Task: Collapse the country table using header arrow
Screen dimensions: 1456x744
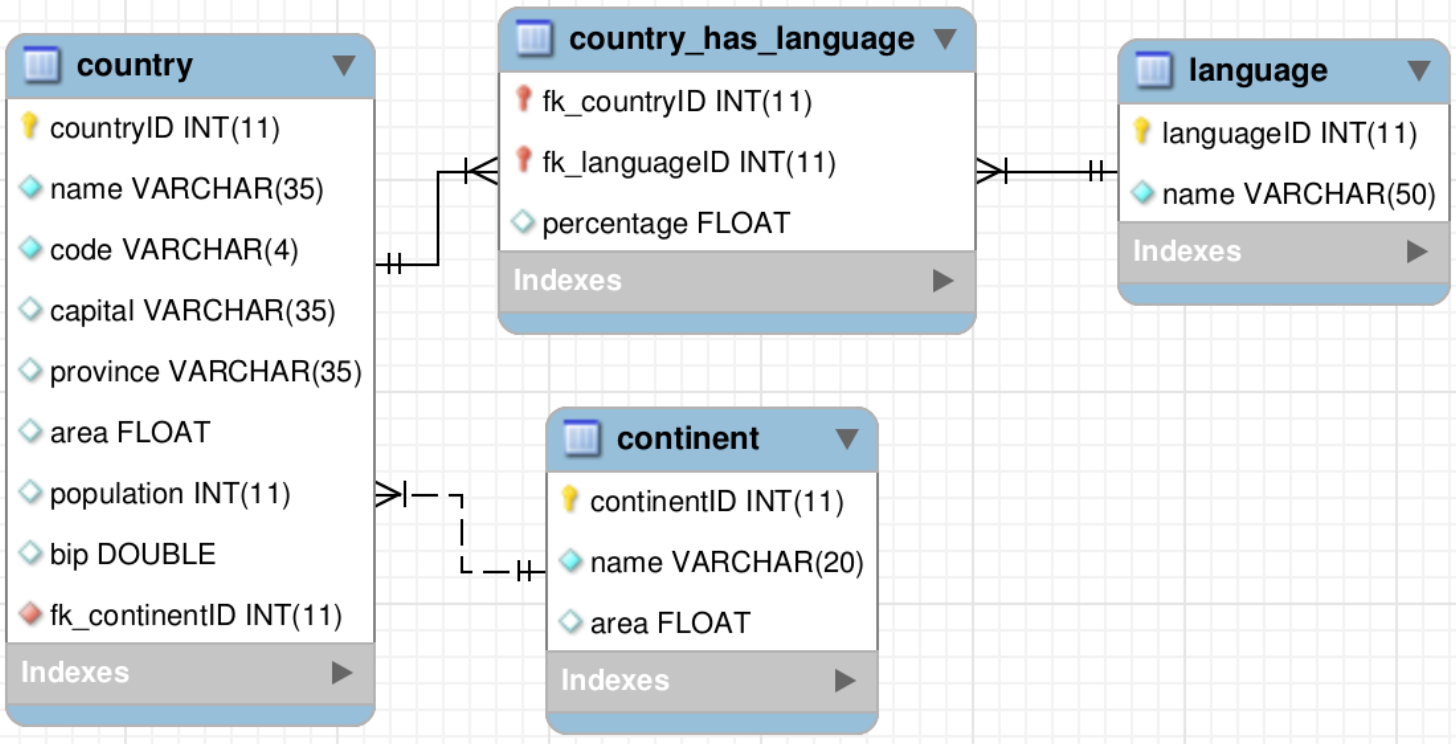Action: pos(343,66)
